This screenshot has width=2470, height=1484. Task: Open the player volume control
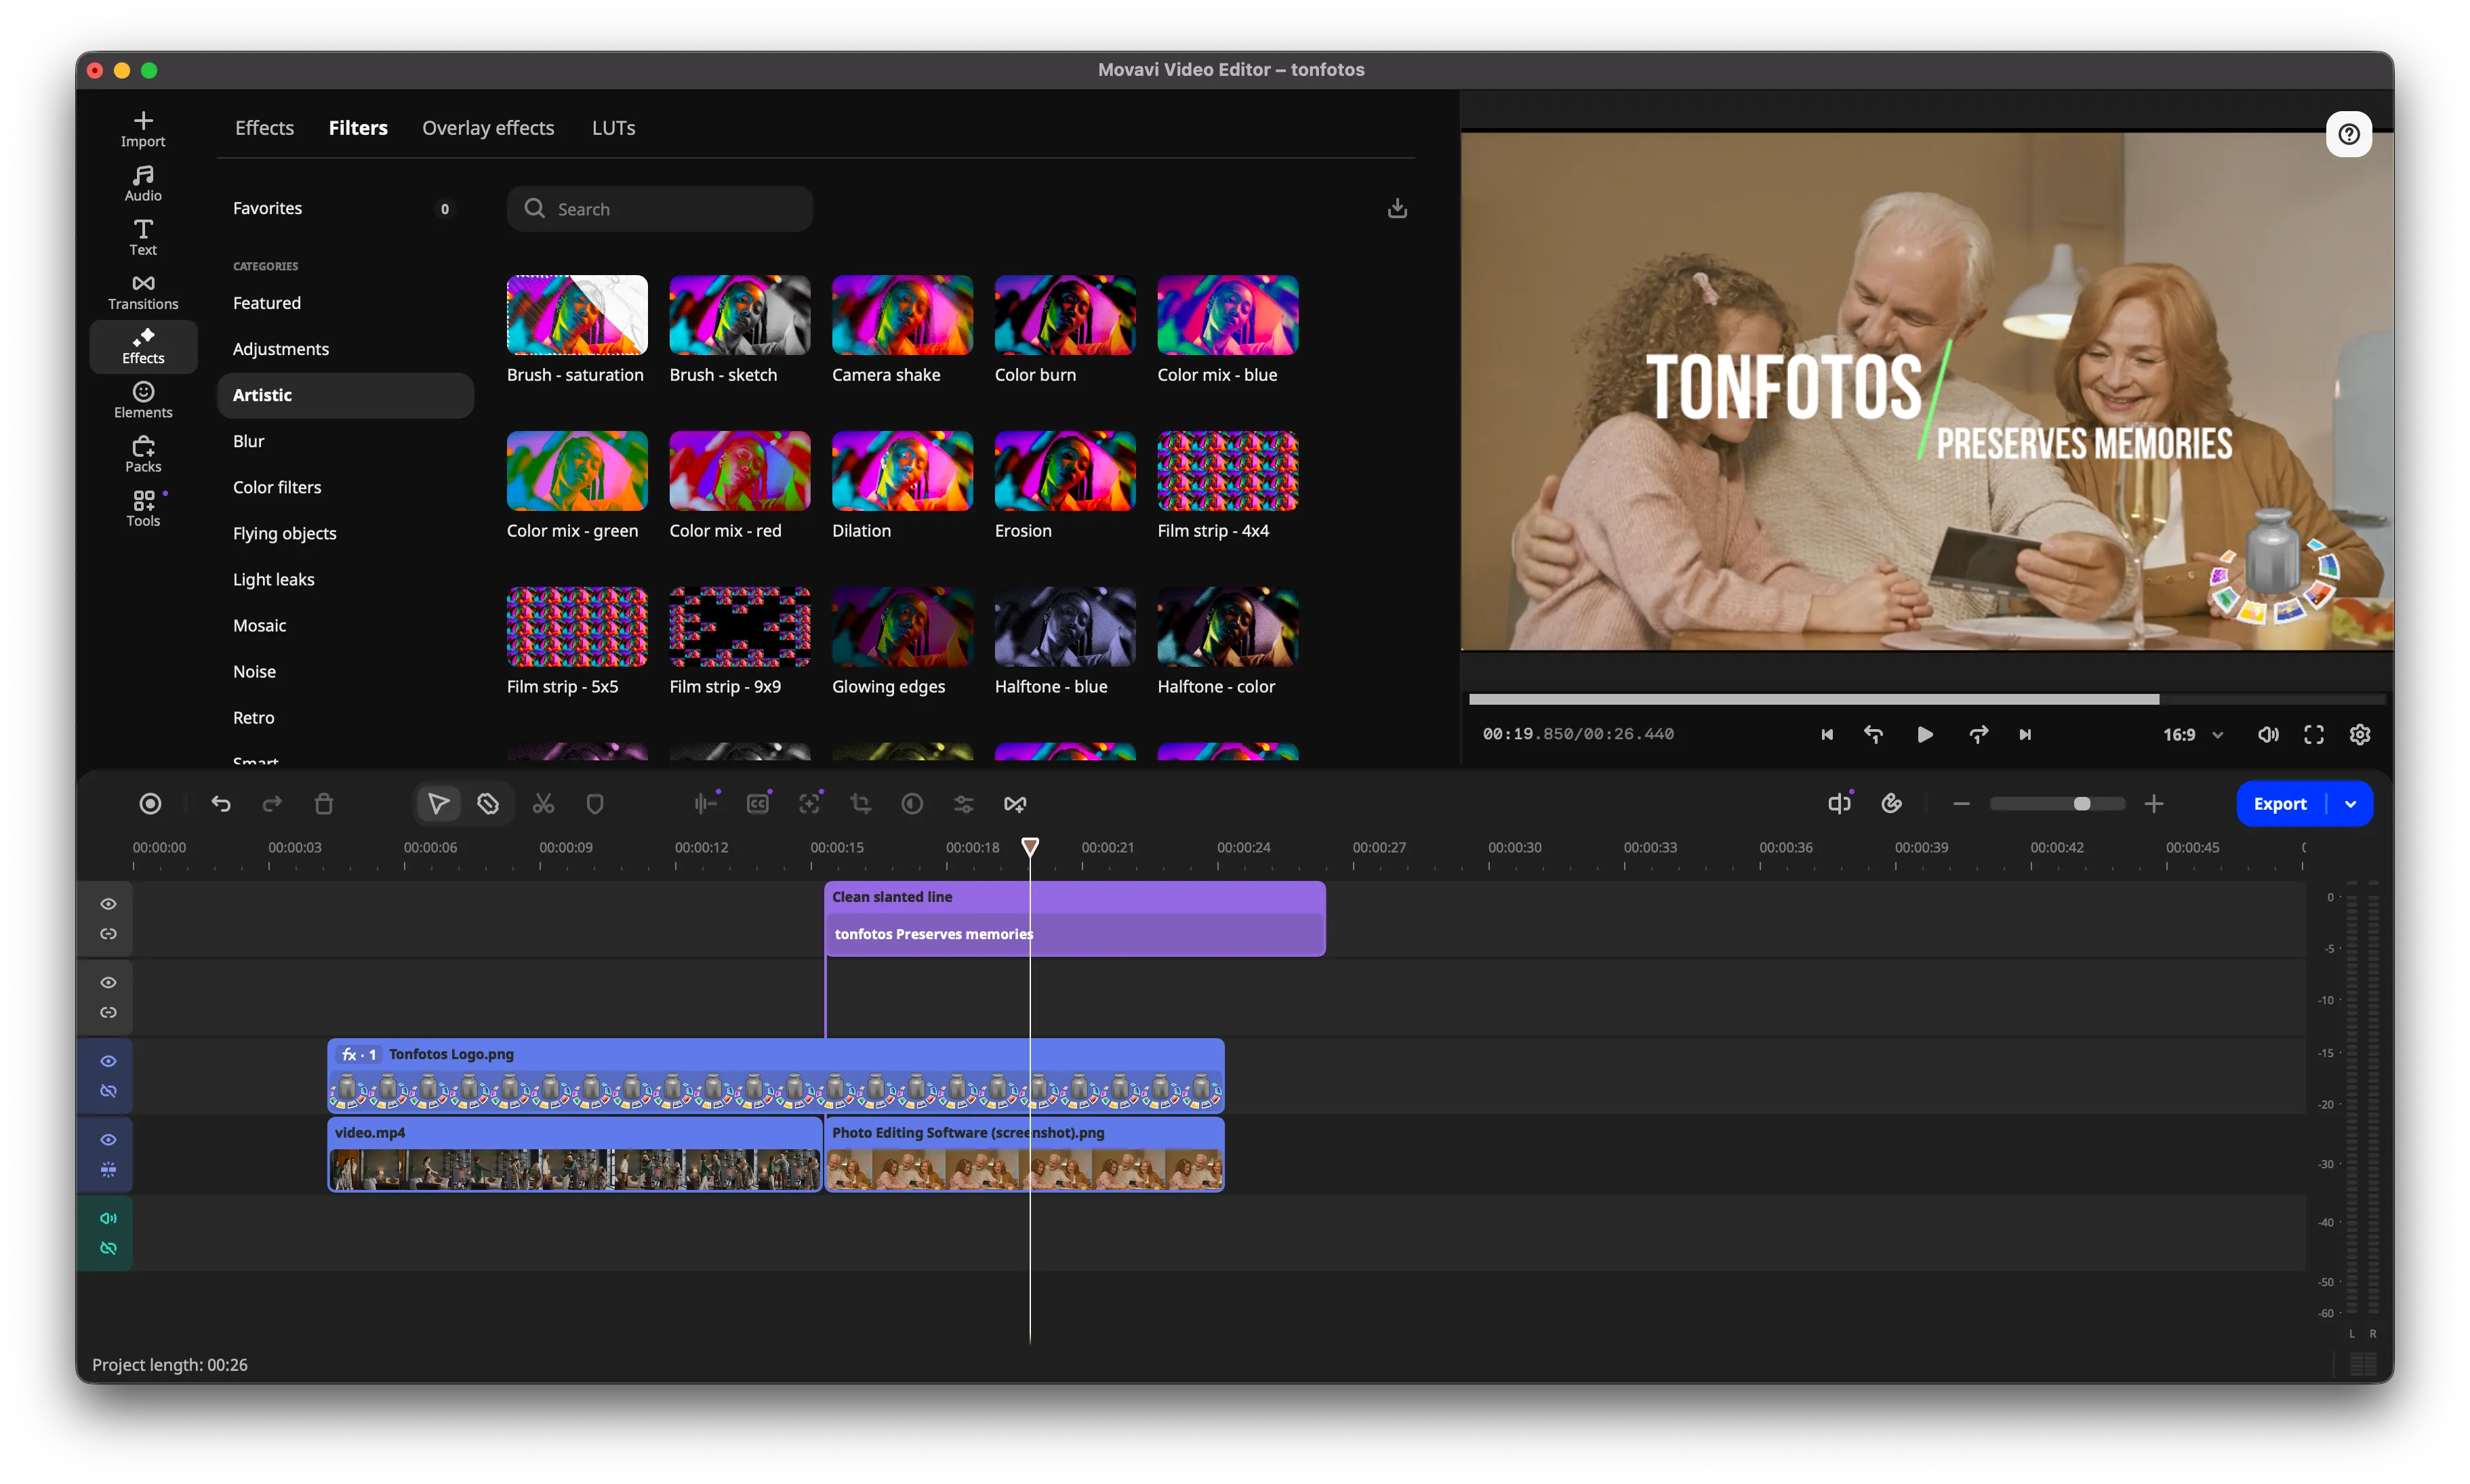[2268, 735]
